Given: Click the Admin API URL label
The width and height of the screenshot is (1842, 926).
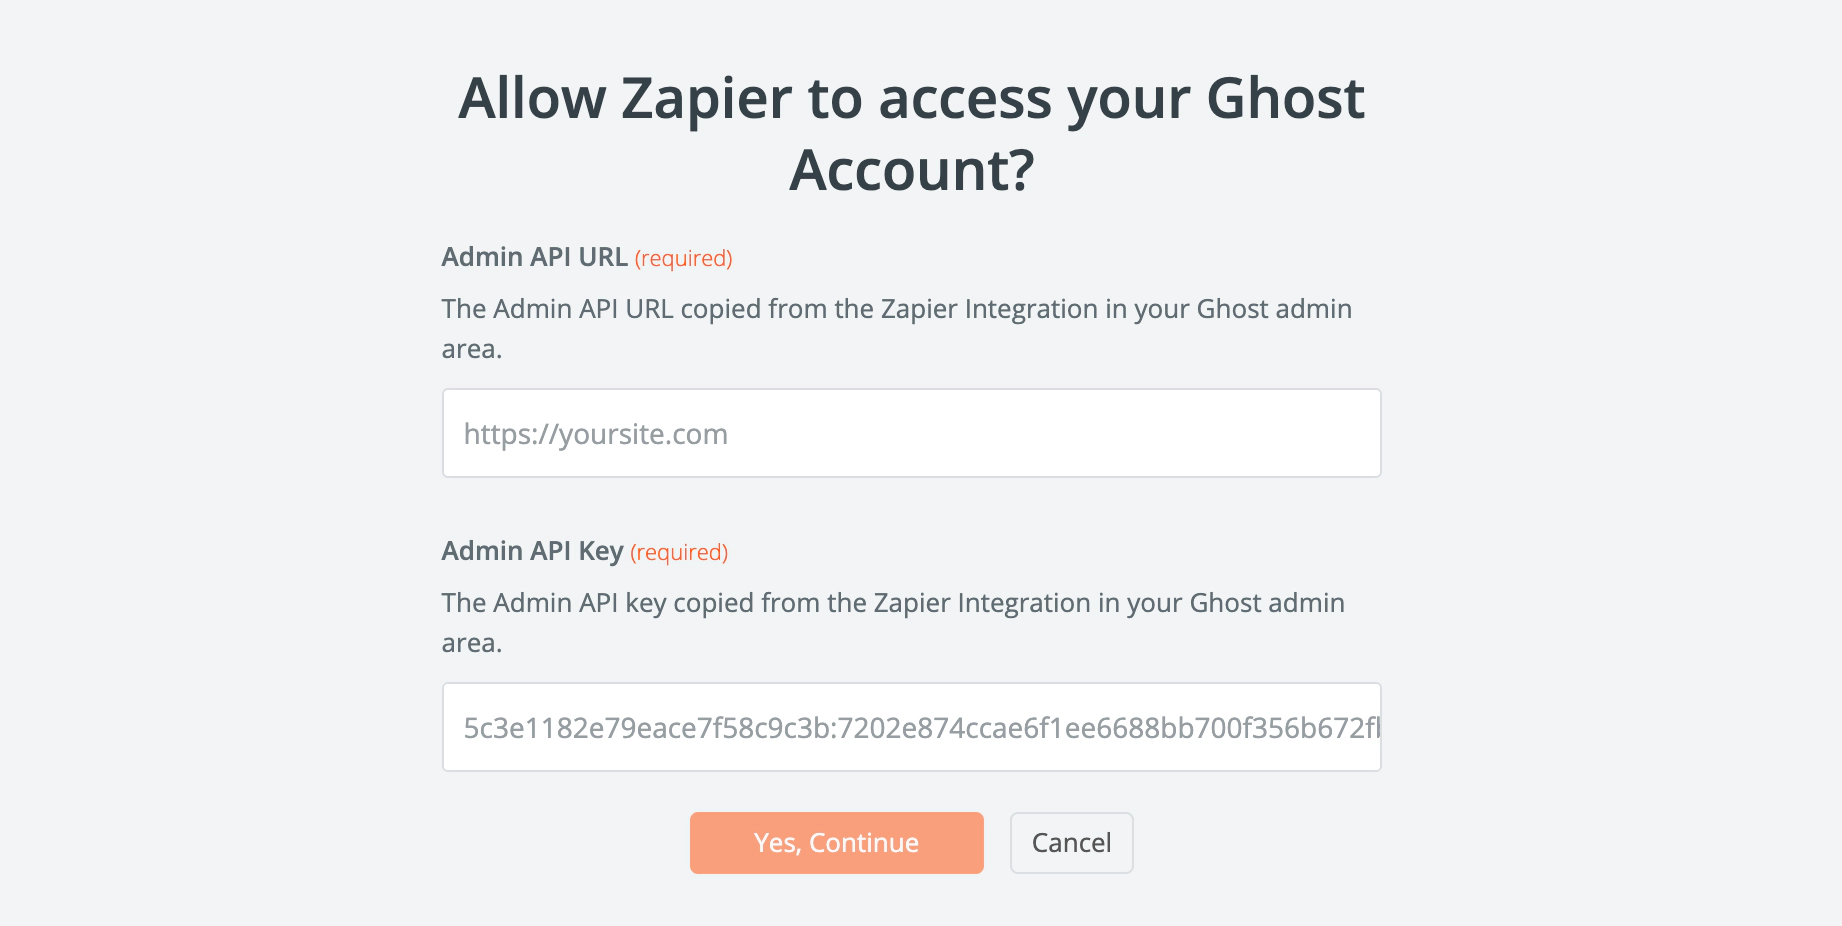Looking at the screenshot, I should (x=534, y=257).
